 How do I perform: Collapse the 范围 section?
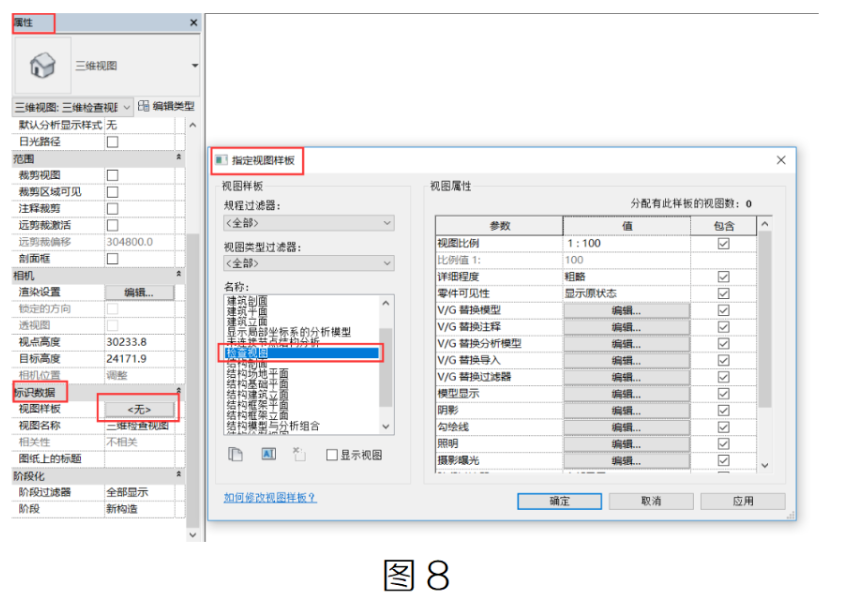[179, 157]
